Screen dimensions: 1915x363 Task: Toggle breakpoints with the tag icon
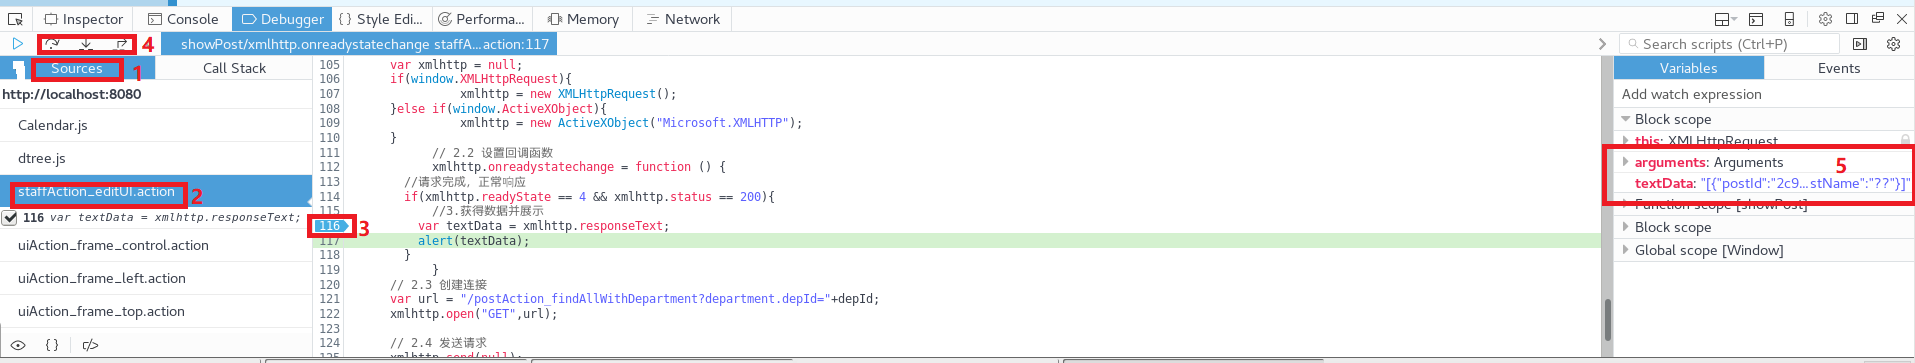pos(90,345)
